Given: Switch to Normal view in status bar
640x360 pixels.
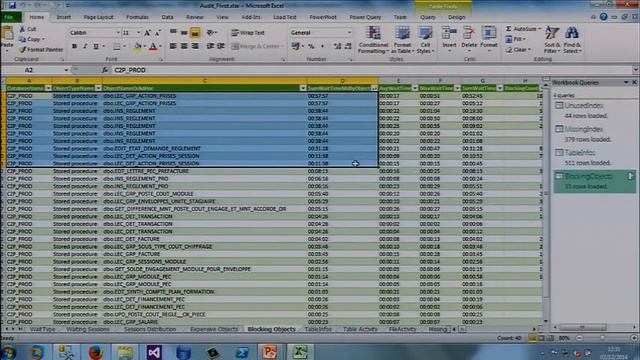Looking at the screenshot, I should pyautogui.click(x=532, y=338).
